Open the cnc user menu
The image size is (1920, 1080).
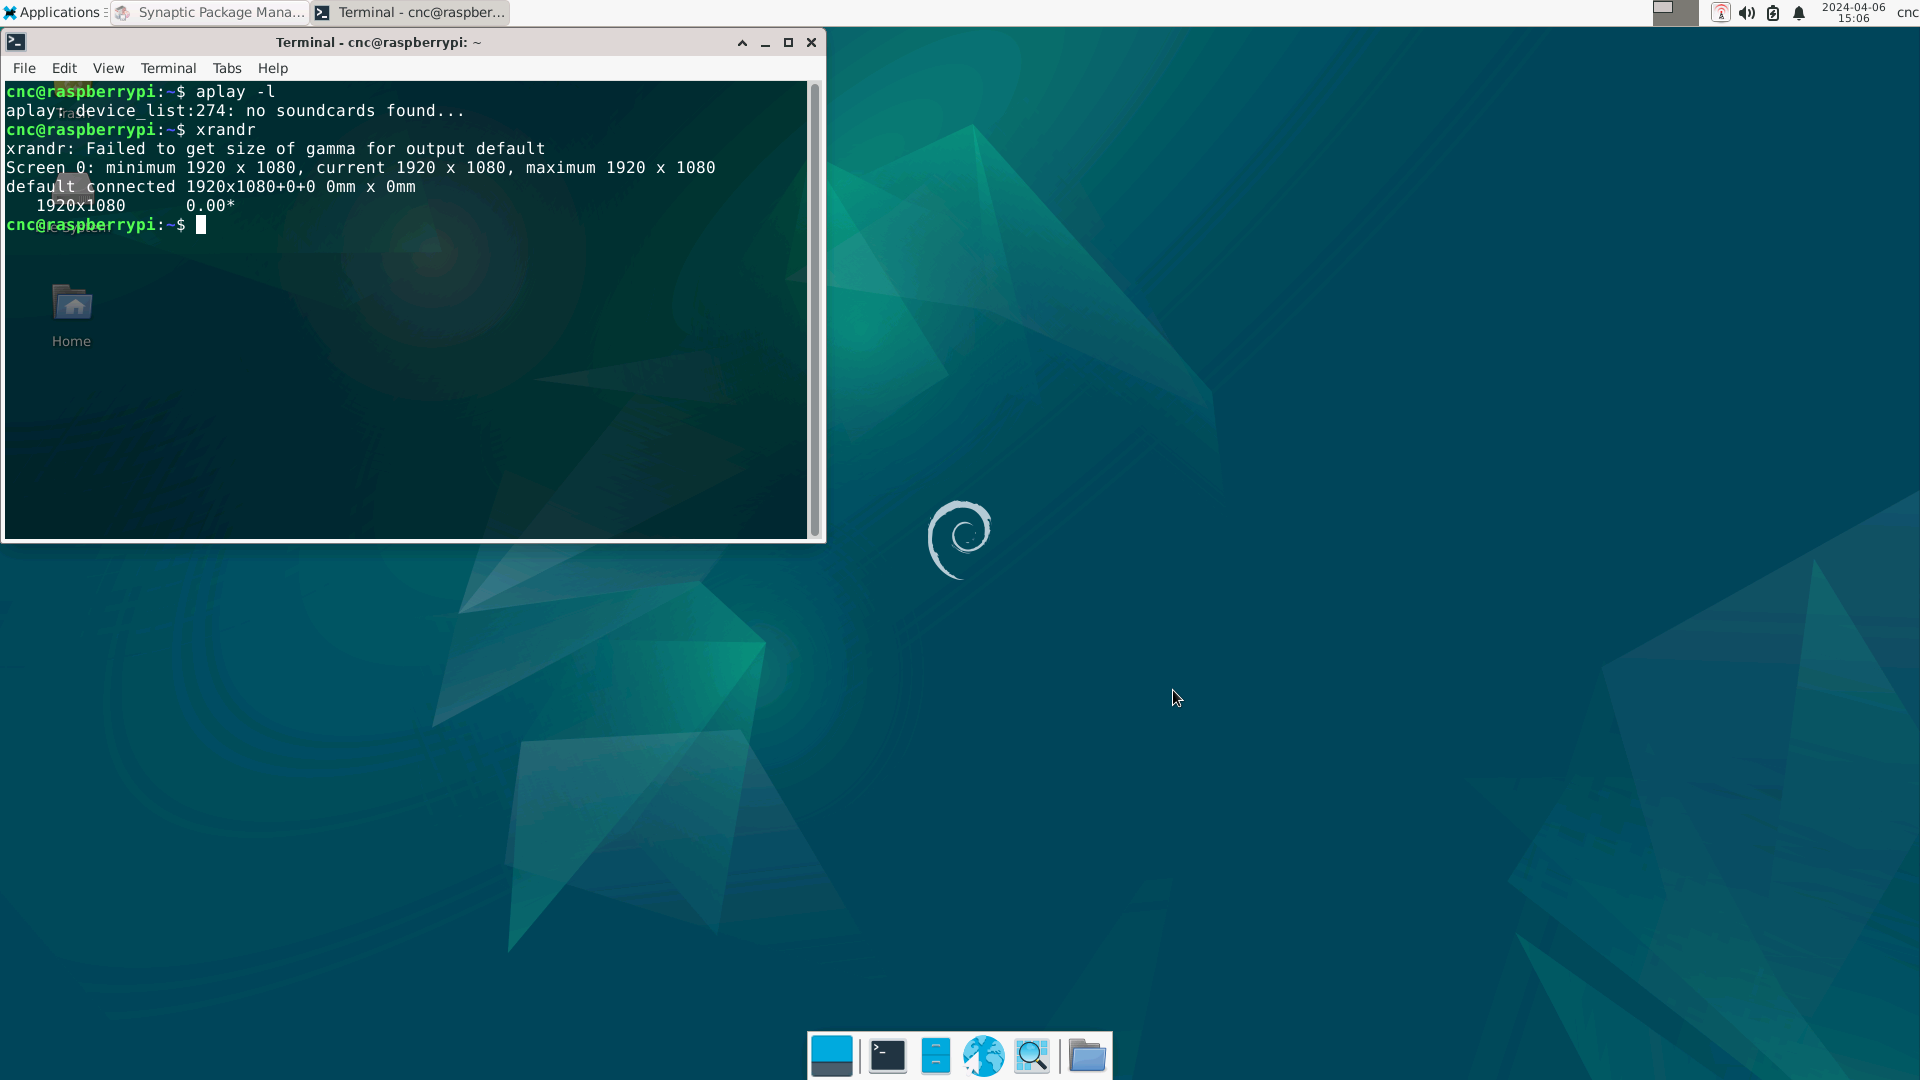1907,13
